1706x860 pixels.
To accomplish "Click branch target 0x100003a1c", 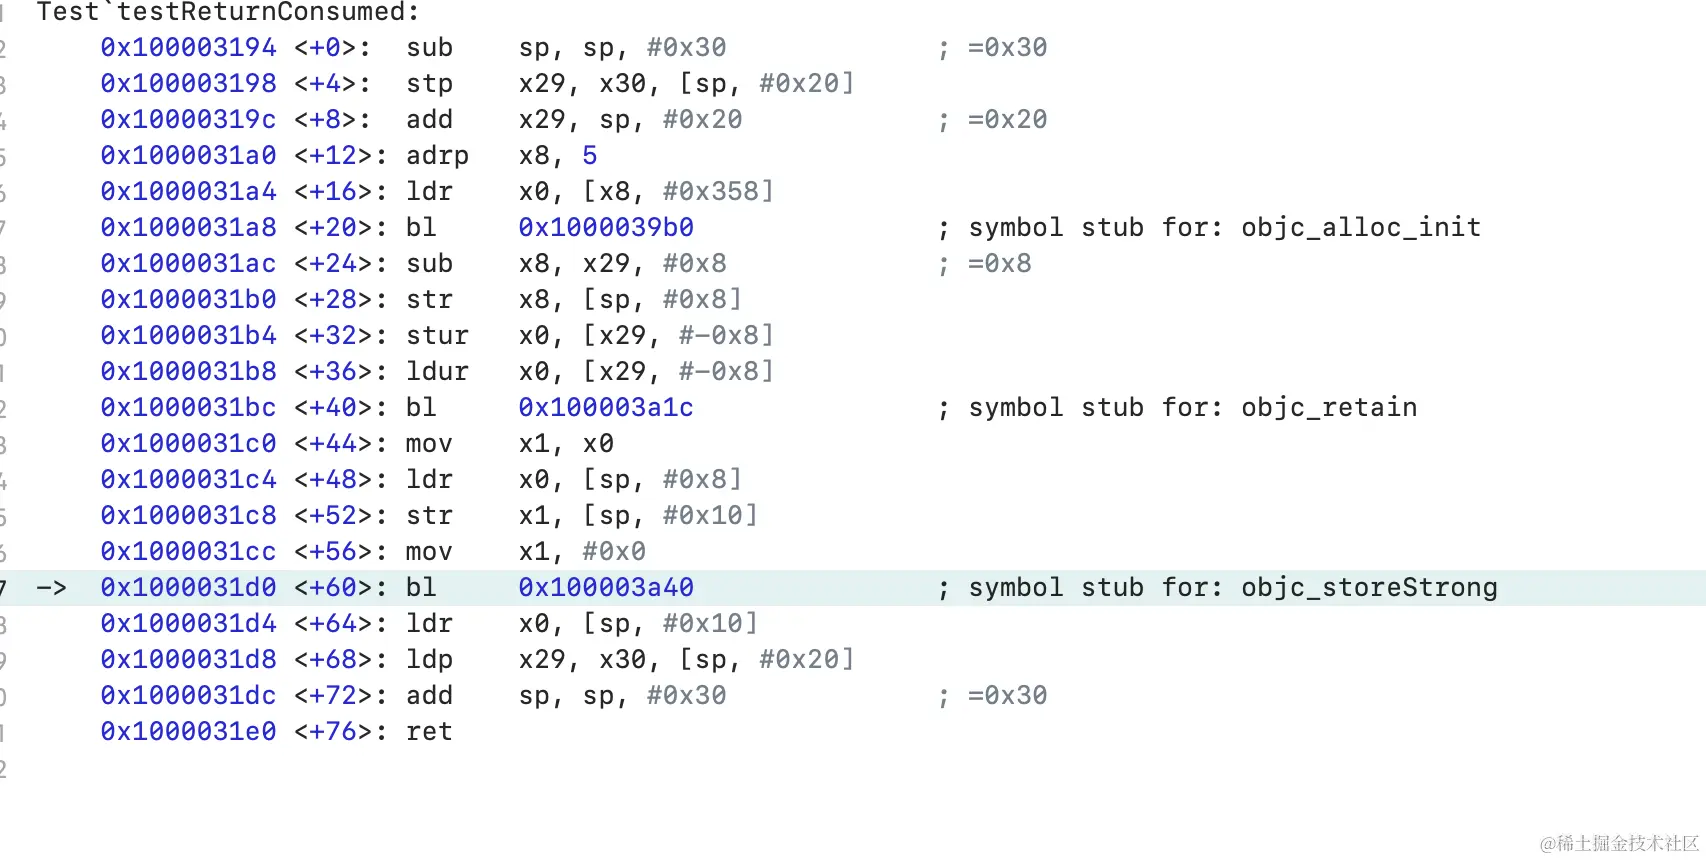I will pyautogui.click(x=606, y=408).
